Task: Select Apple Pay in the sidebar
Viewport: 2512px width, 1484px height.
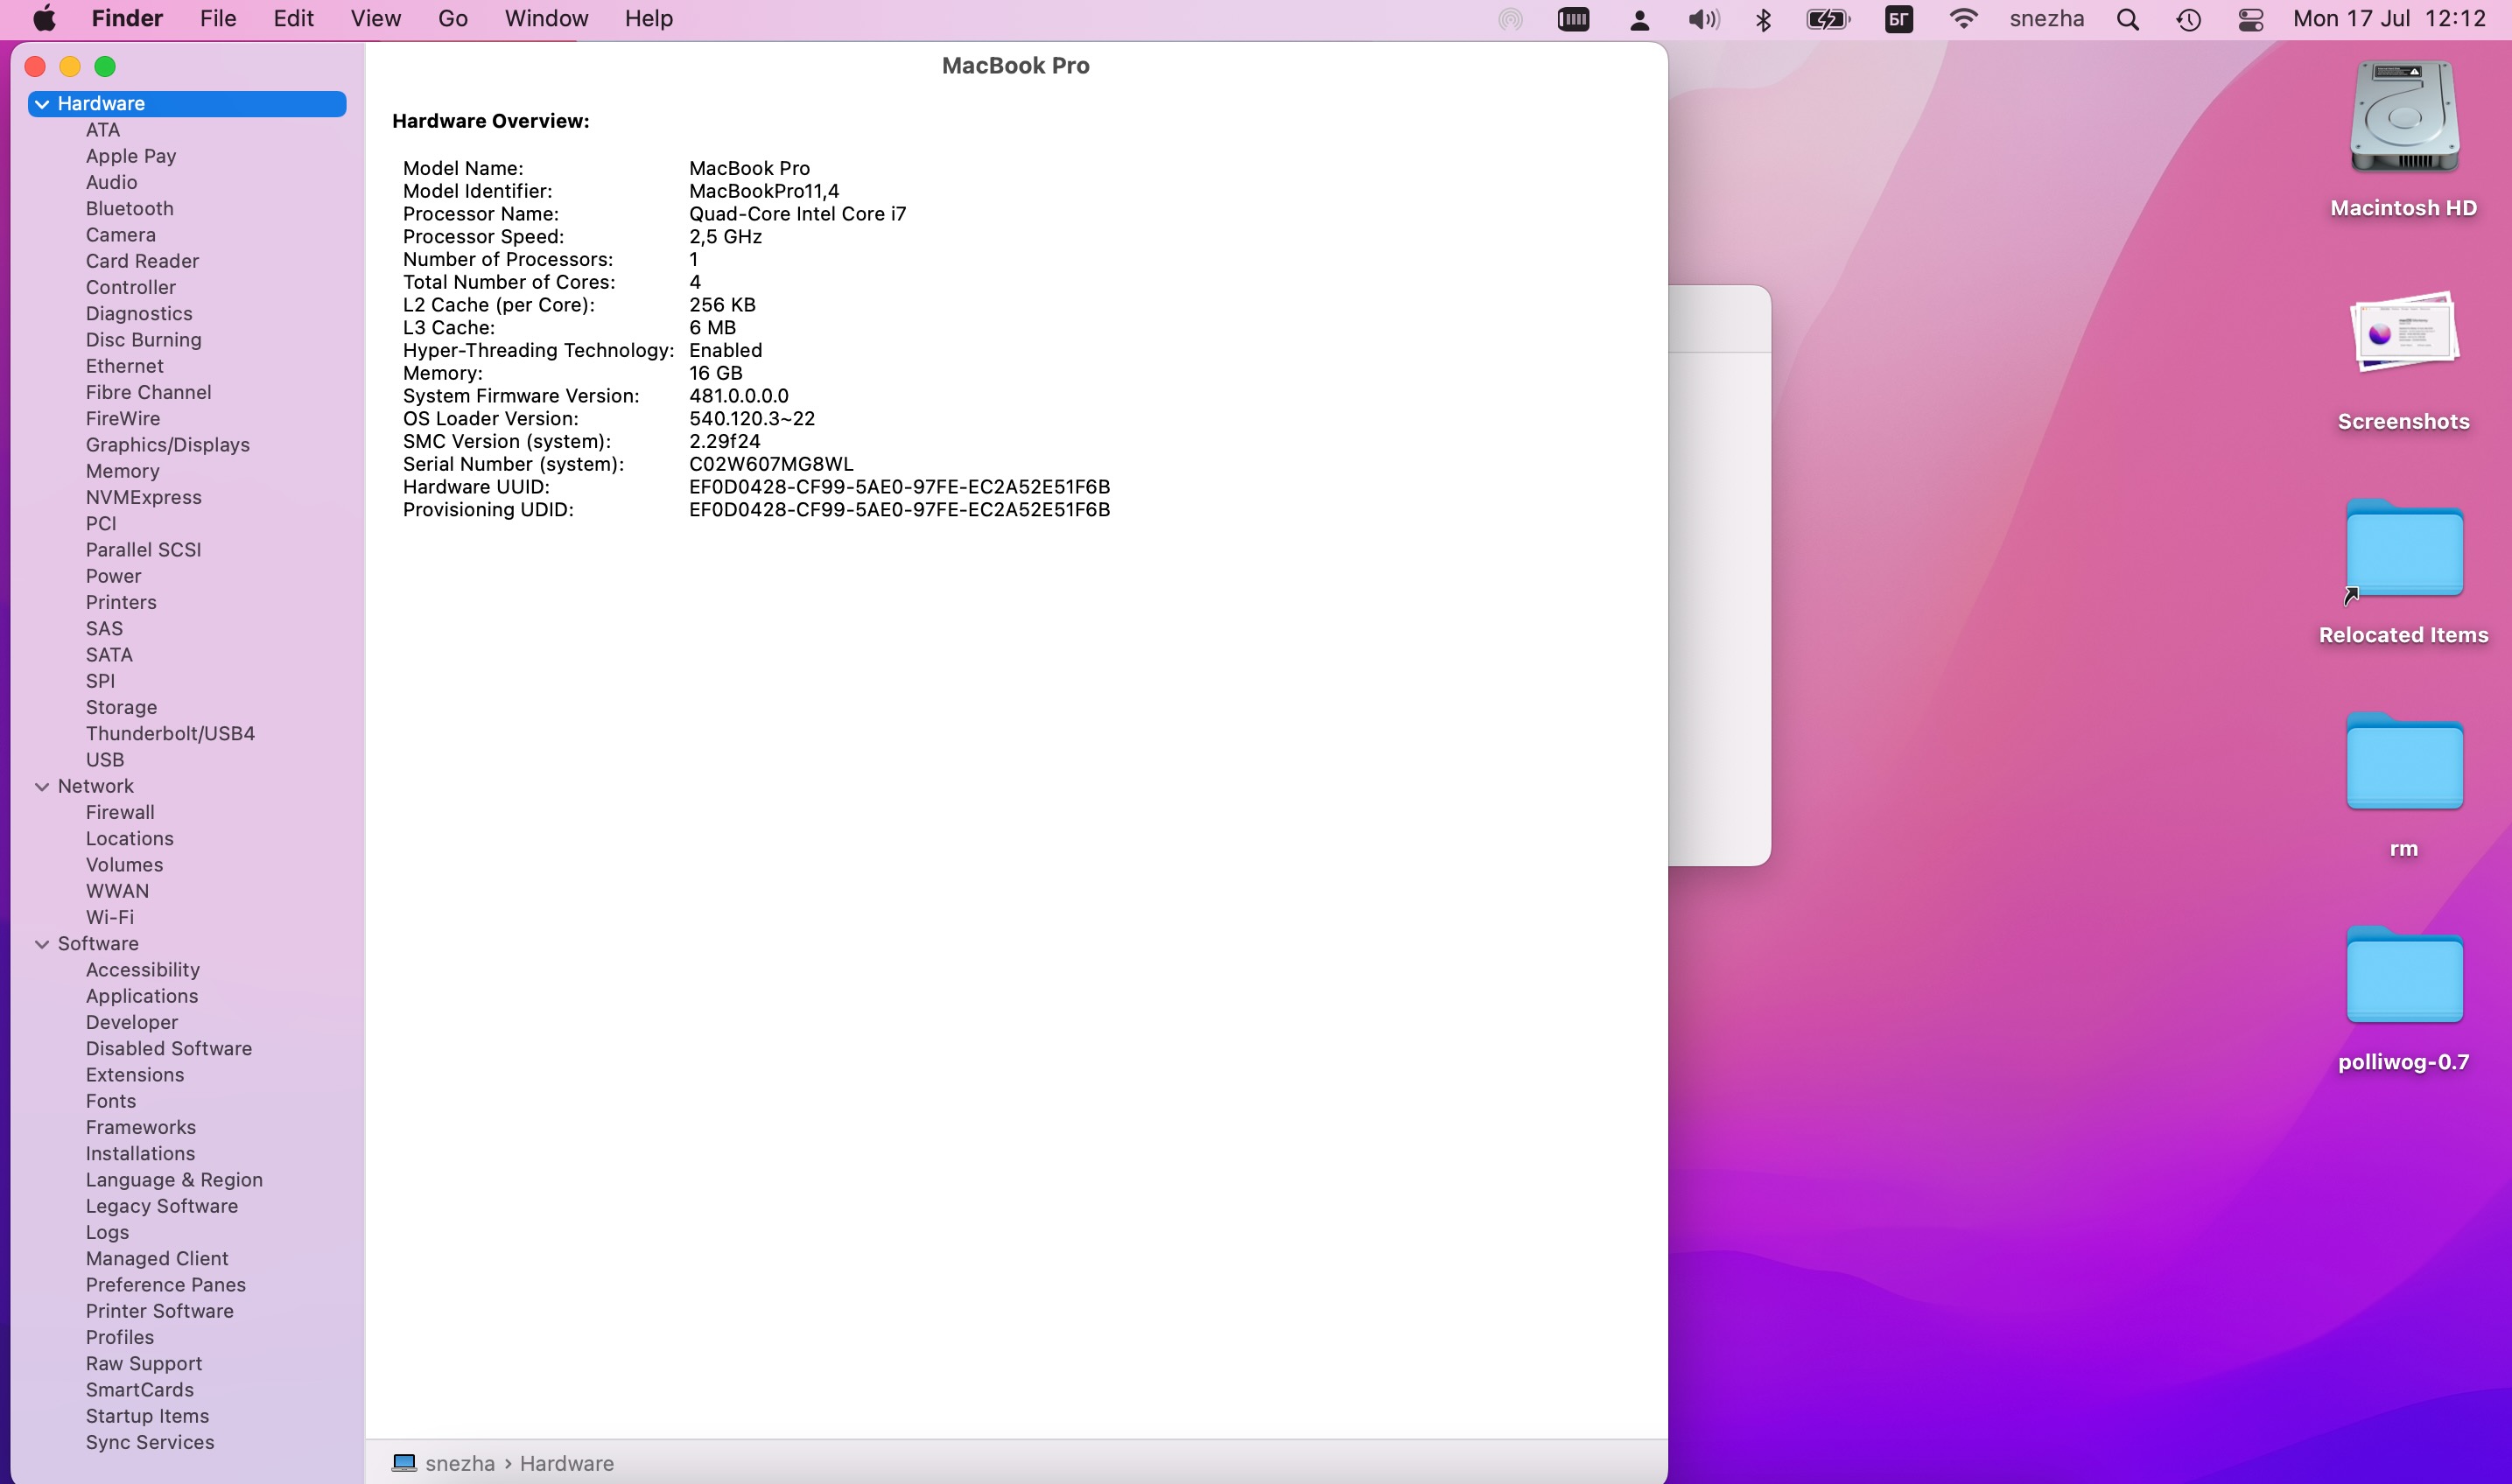Action: click(131, 156)
